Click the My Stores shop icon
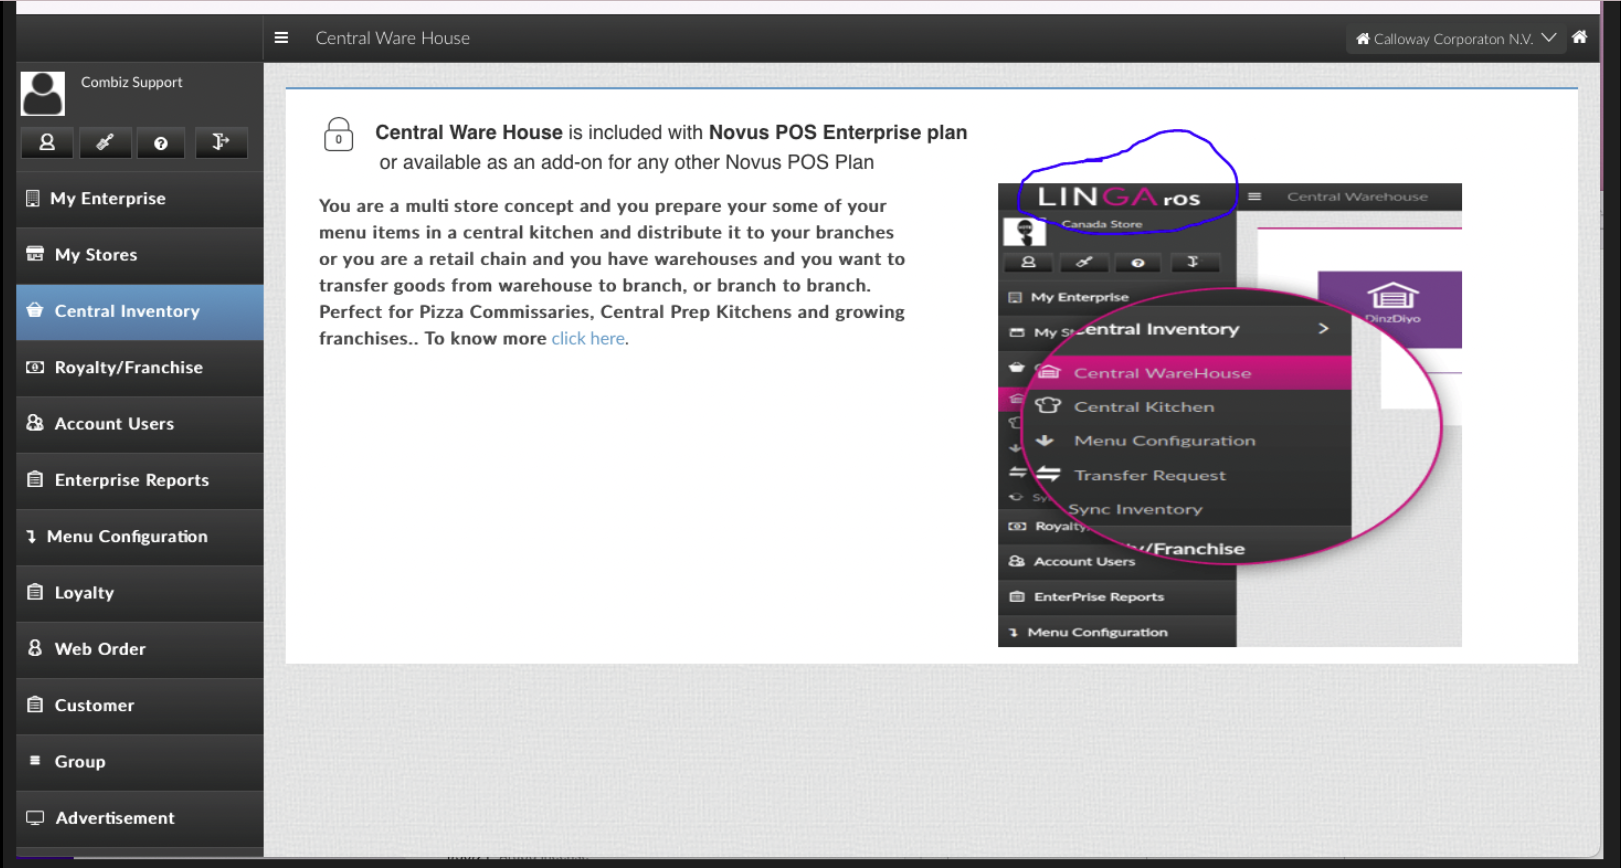 [35, 254]
